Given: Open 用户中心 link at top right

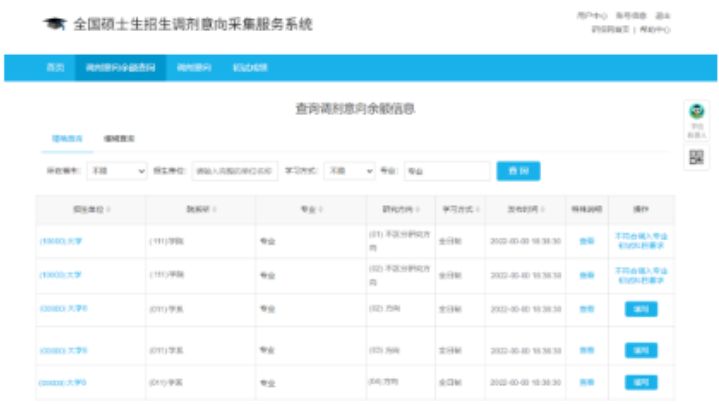Looking at the screenshot, I should click(592, 16).
